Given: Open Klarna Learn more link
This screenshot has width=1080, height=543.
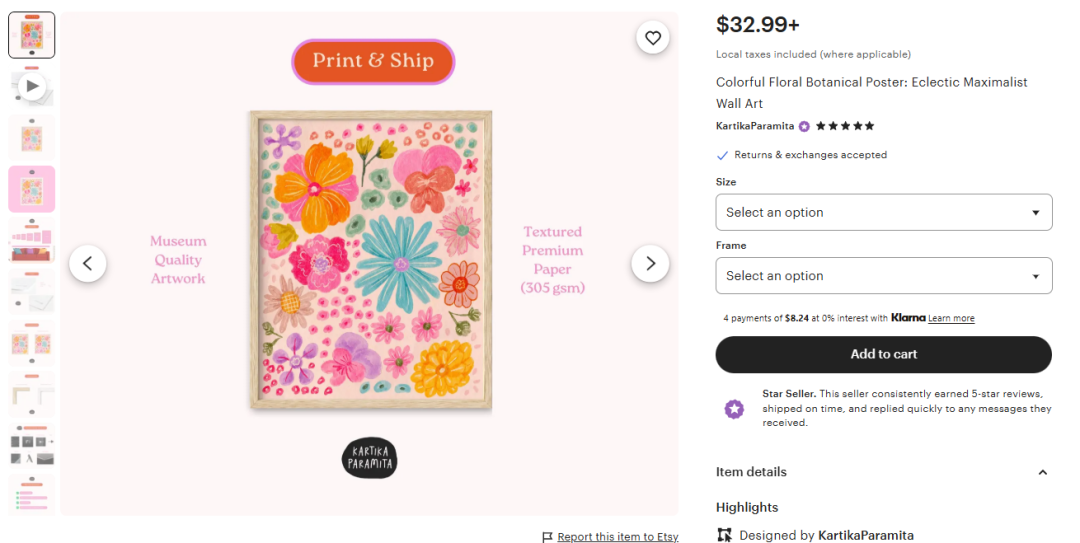Looking at the screenshot, I should pos(951,318).
